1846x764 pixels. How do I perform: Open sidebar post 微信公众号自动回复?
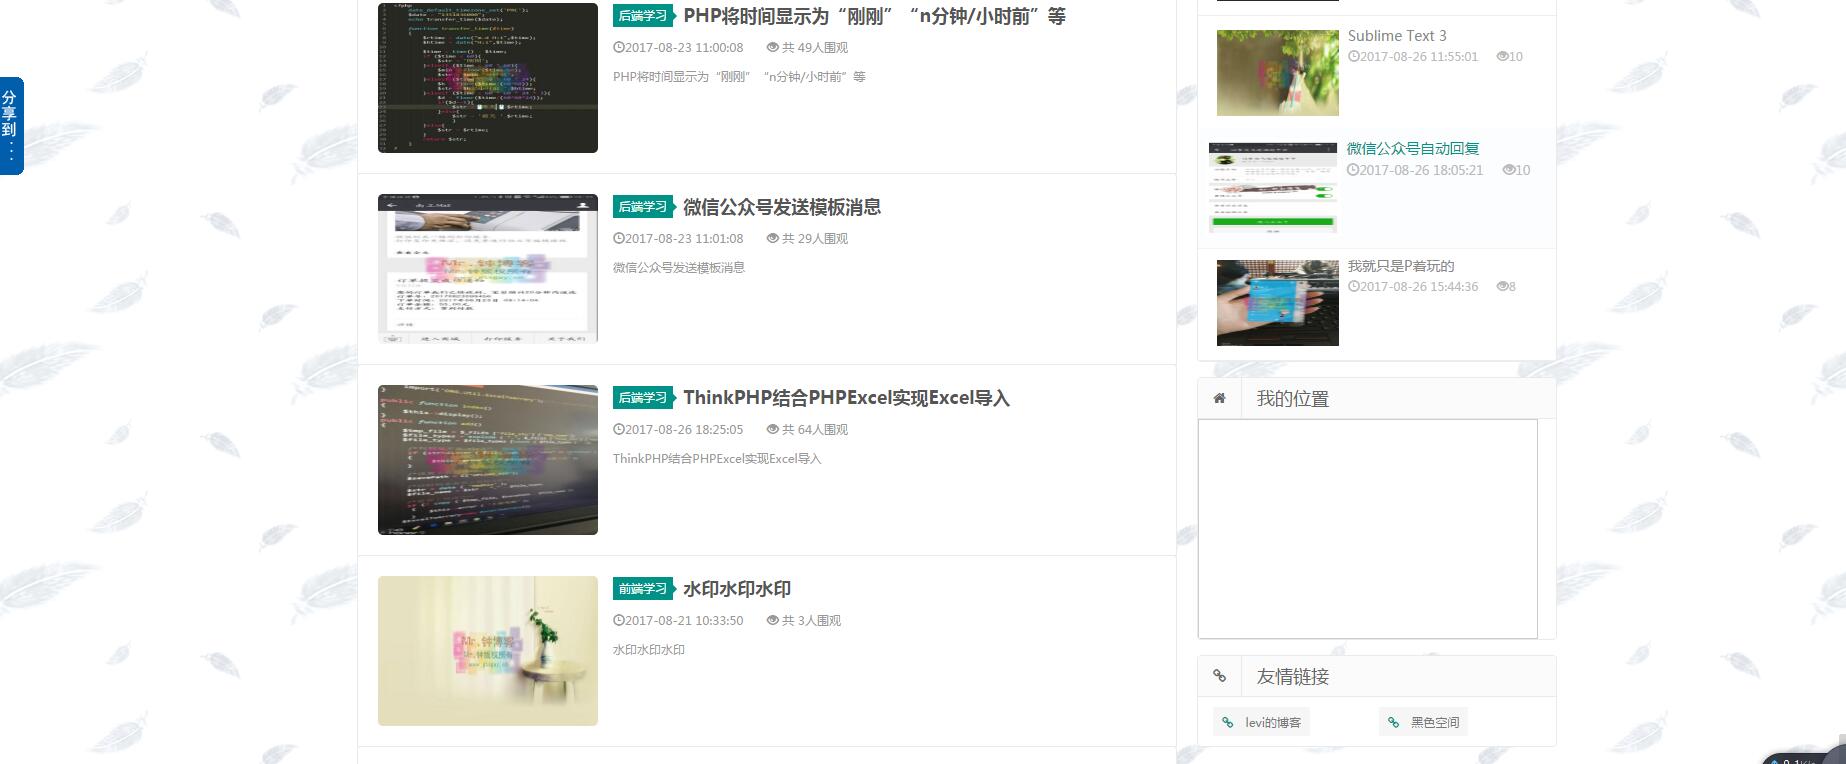(x=1412, y=148)
